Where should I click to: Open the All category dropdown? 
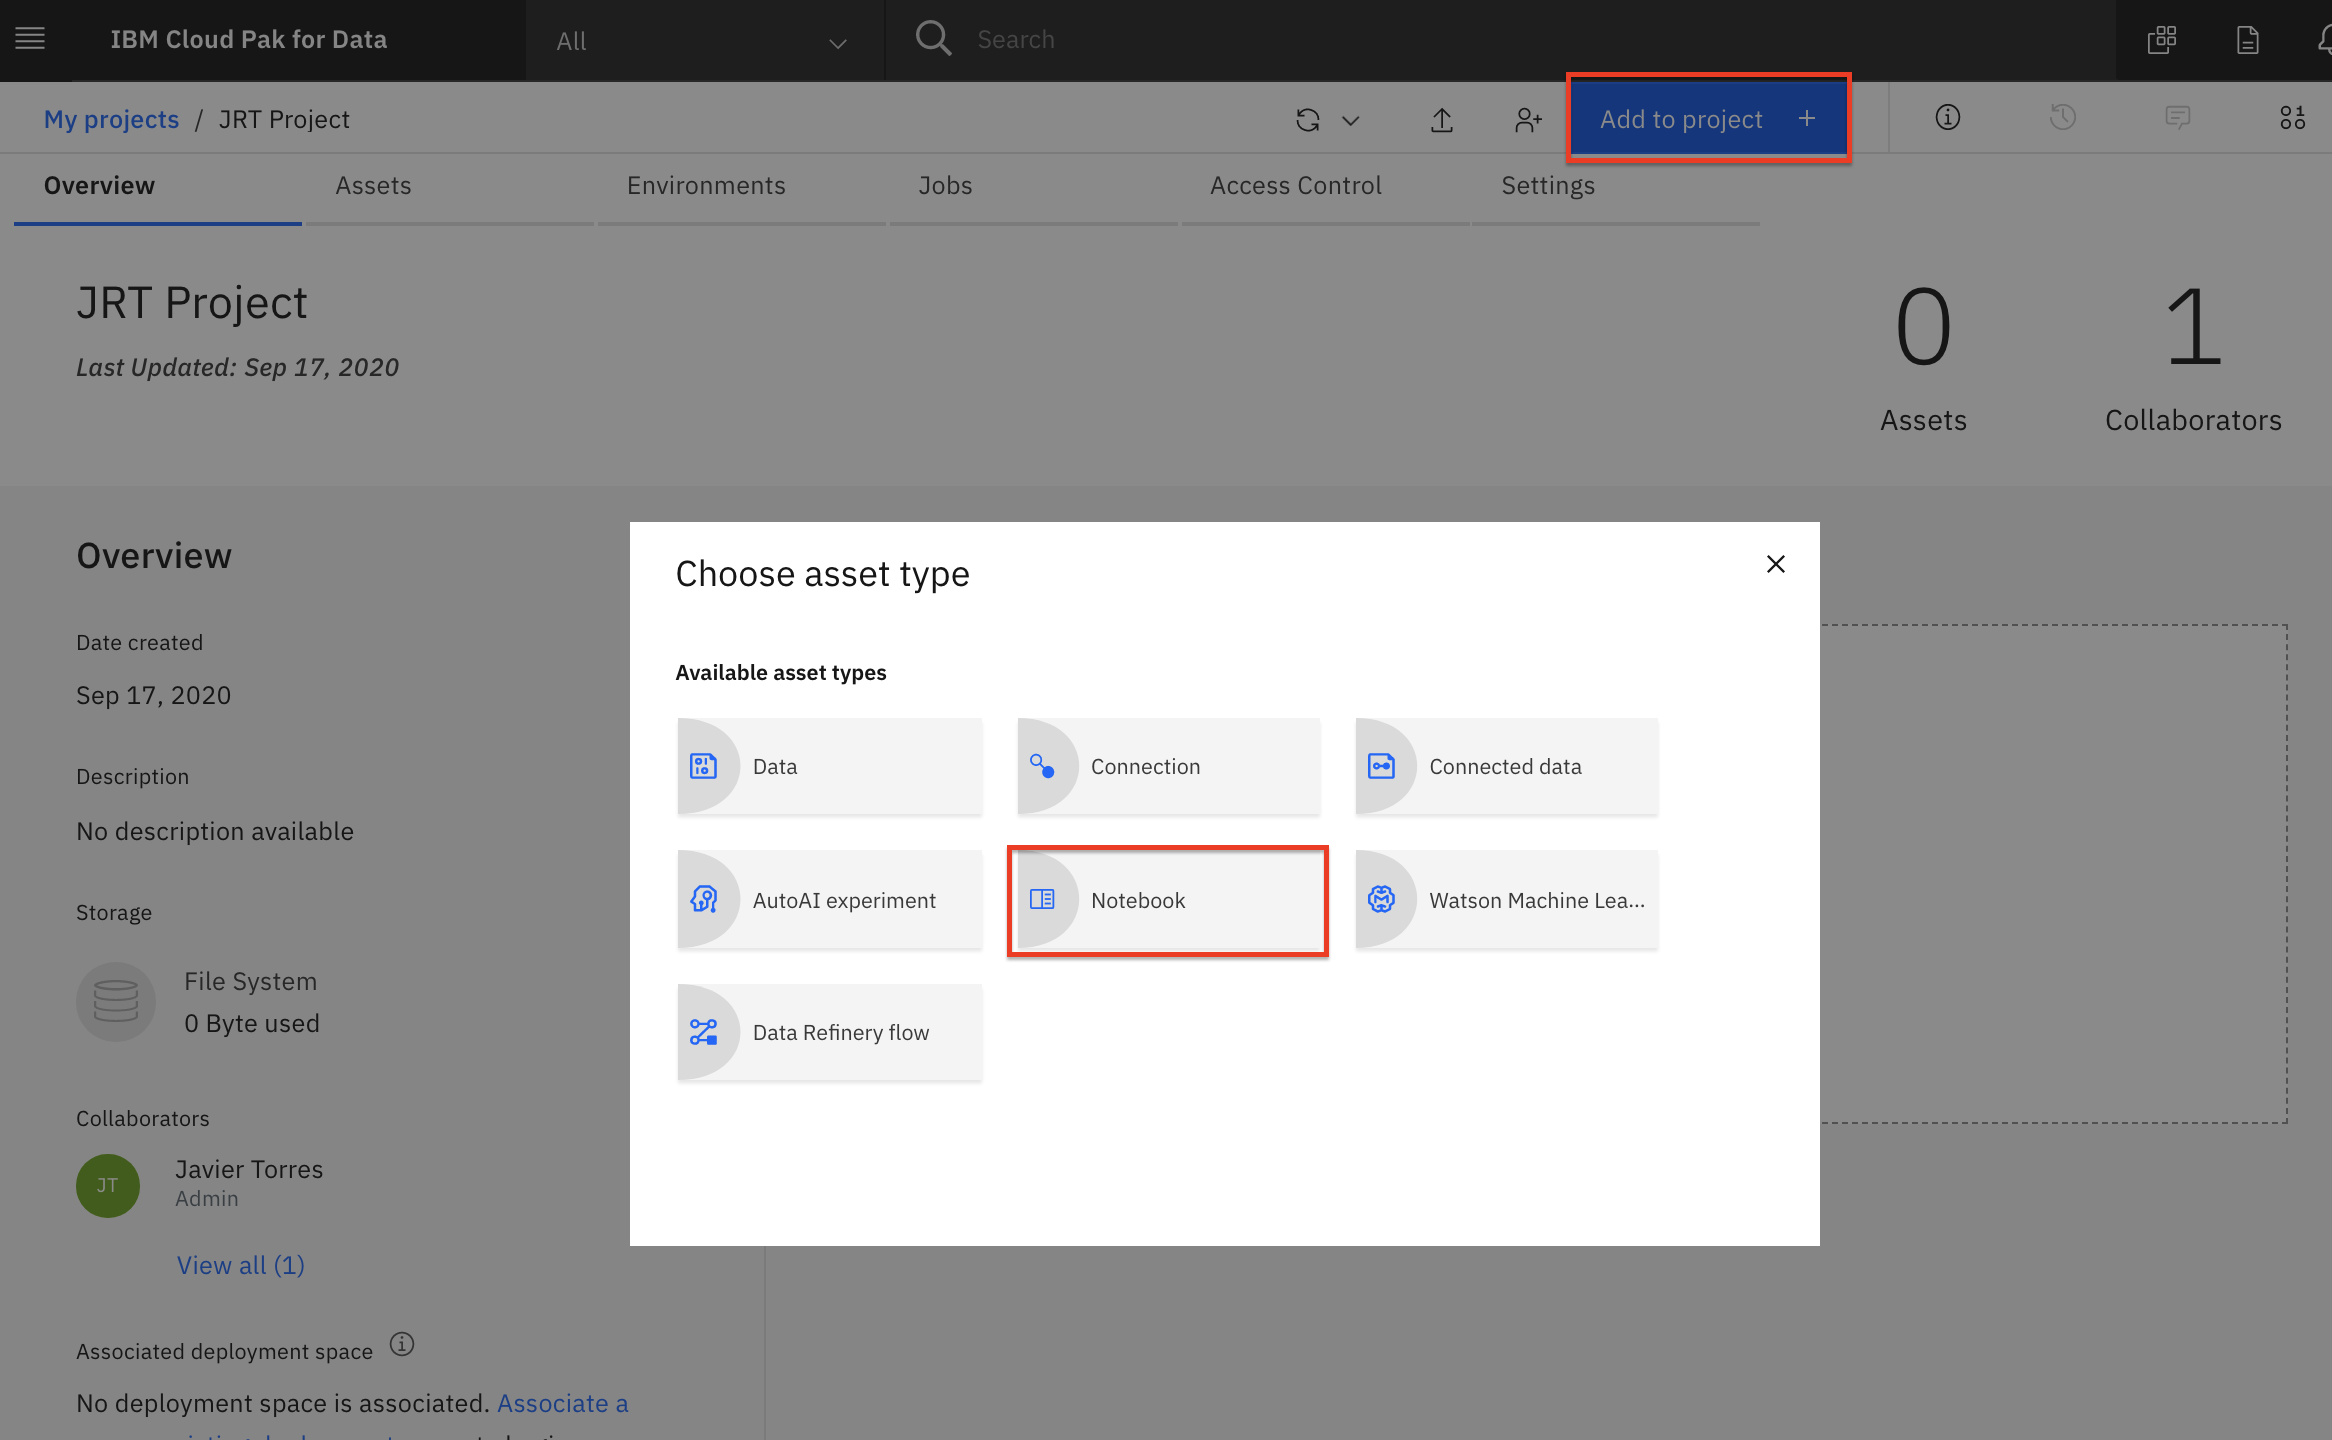tap(704, 41)
